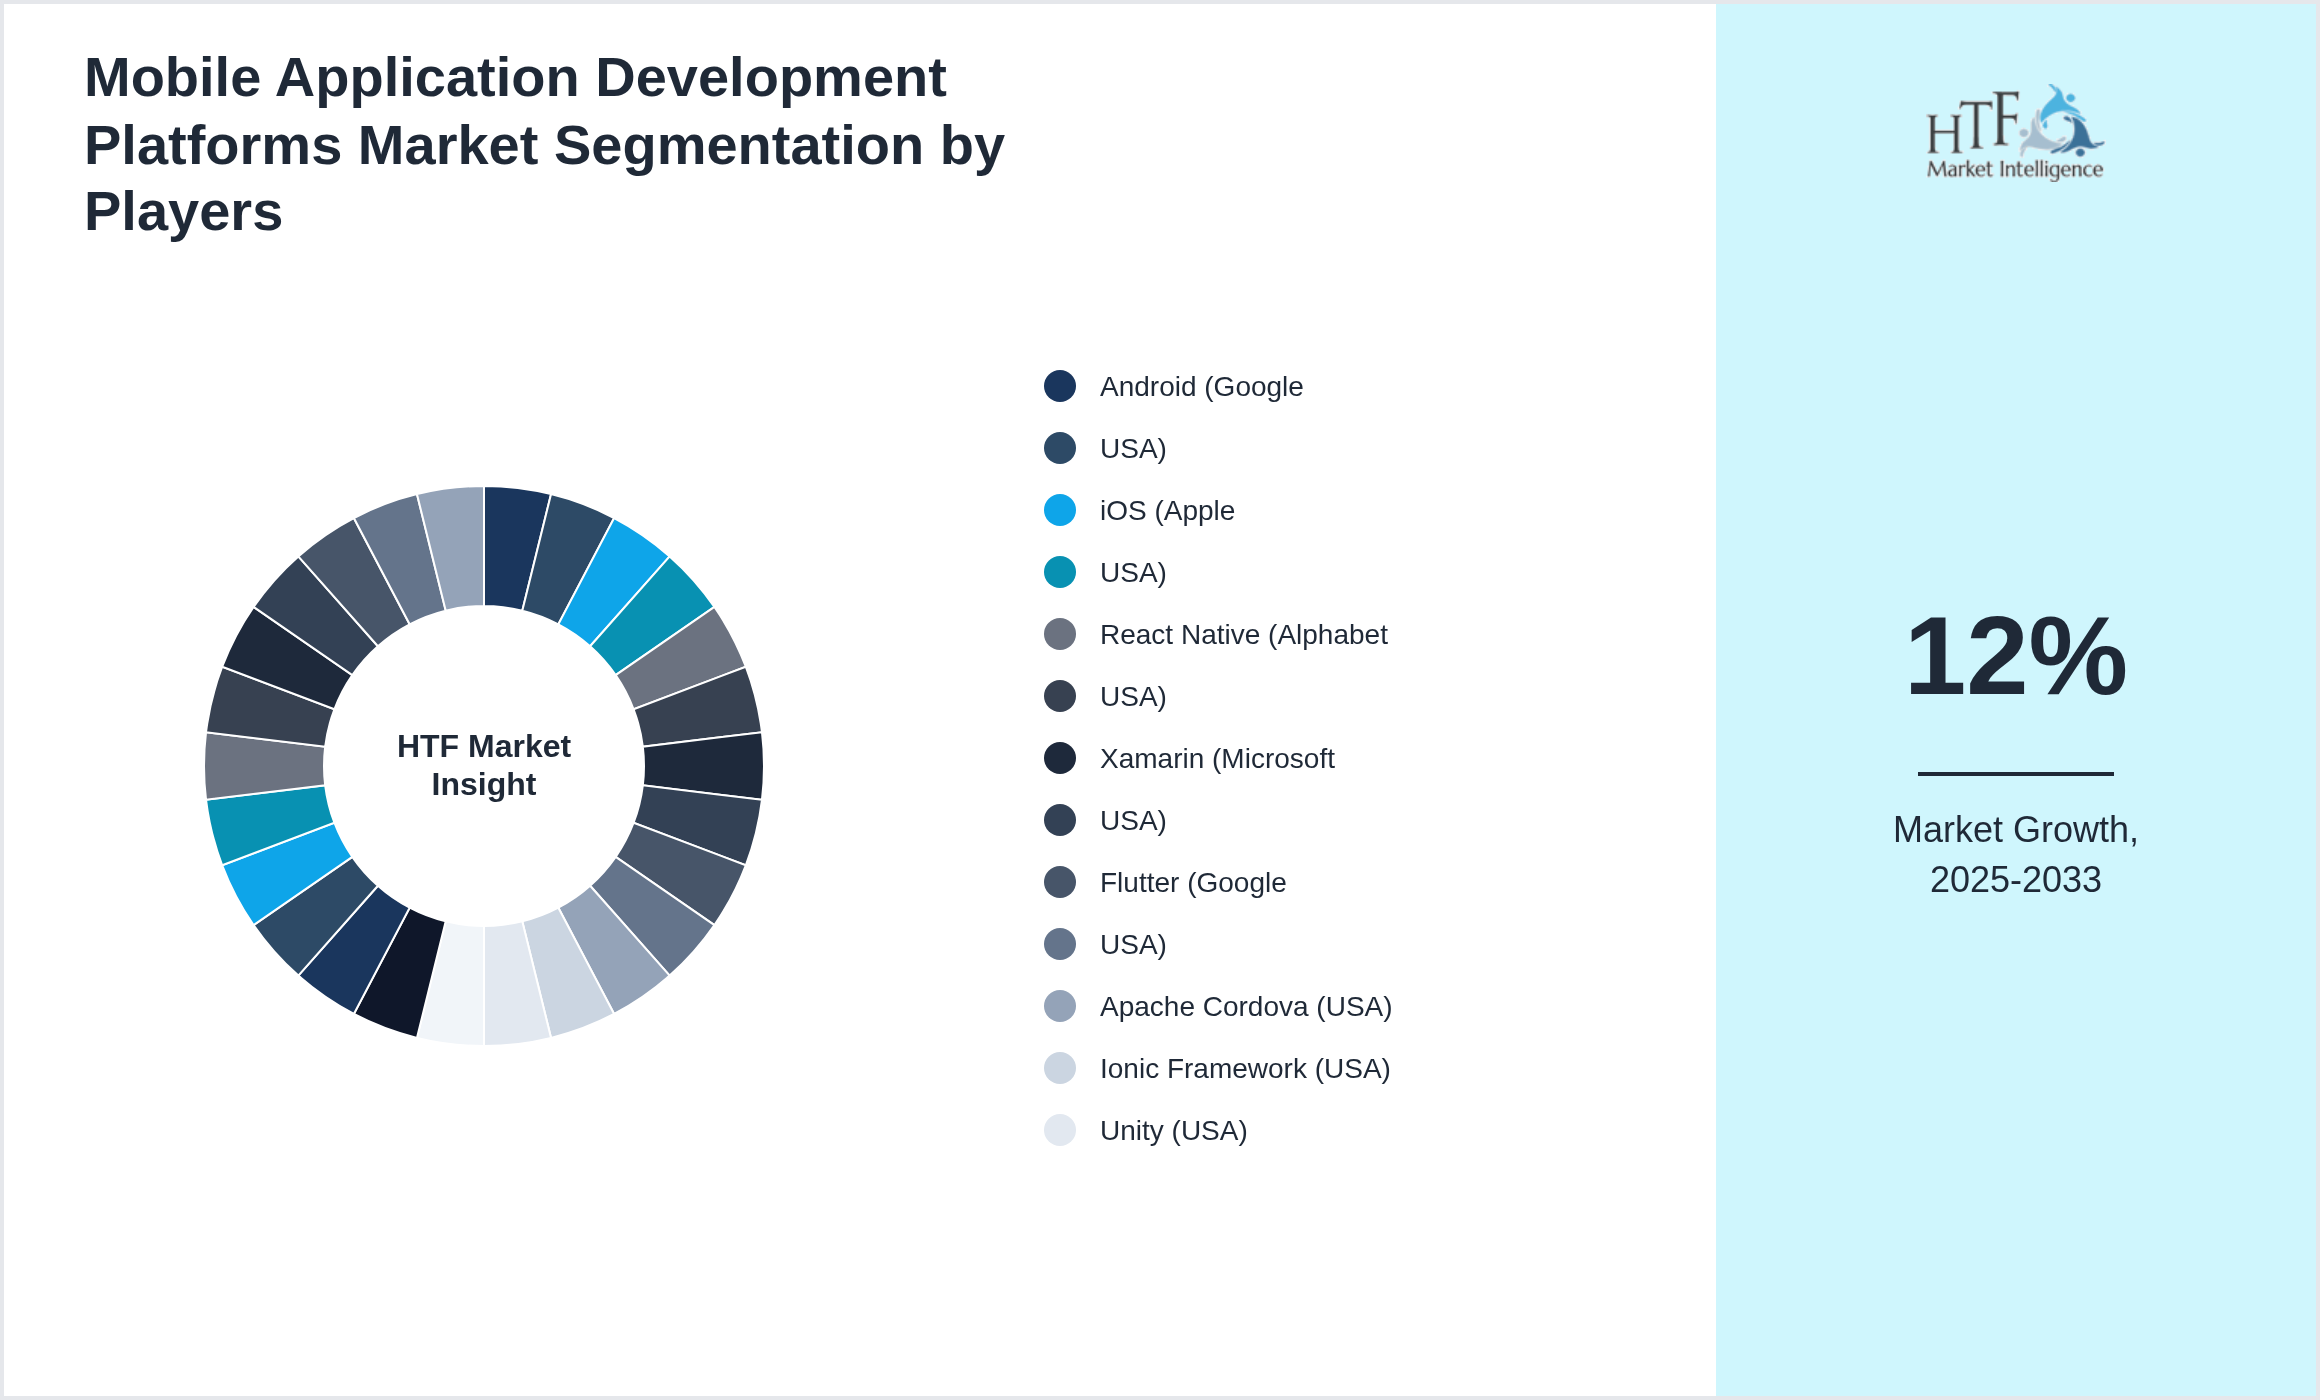Toggle the Flutter (Google series off
Image resolution: width=2320 pixels, height=1400 pixels.
[1192, 882]
